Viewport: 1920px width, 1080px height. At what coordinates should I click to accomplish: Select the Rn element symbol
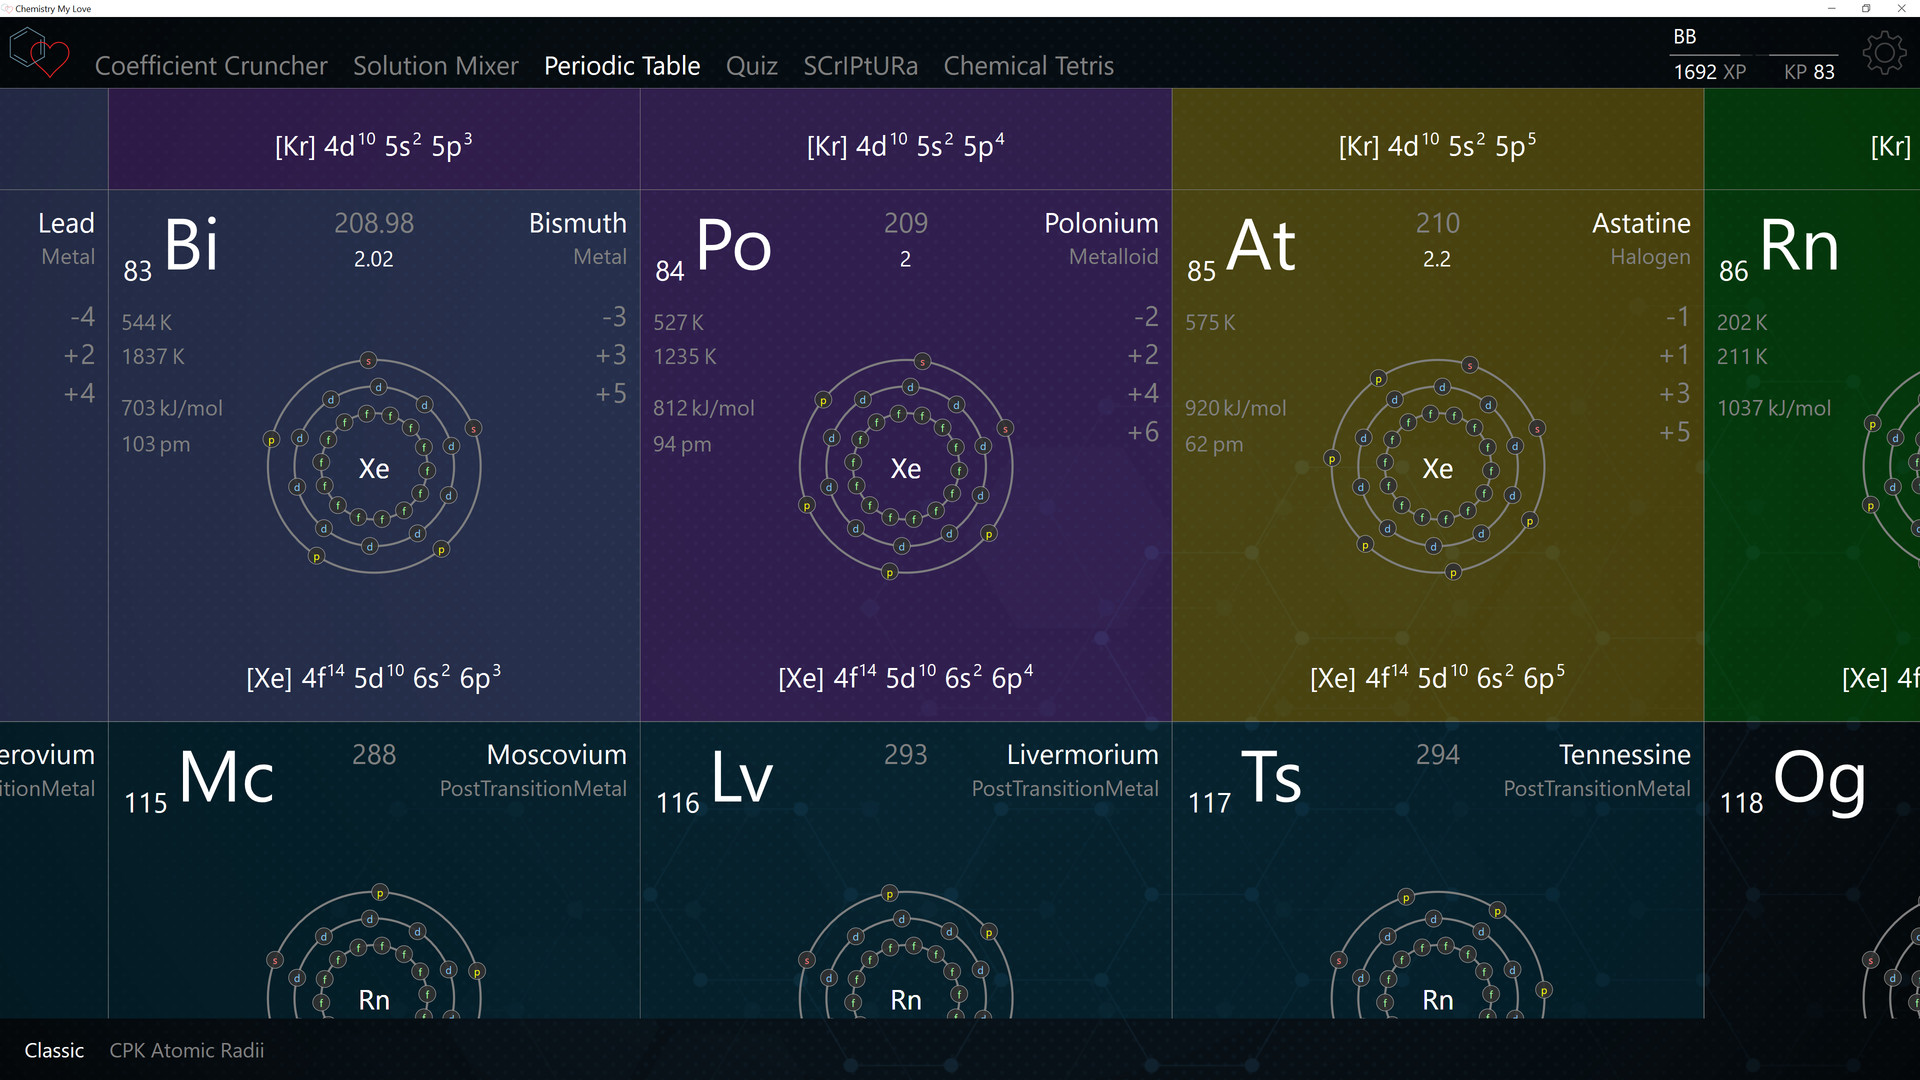(1799, 245)
